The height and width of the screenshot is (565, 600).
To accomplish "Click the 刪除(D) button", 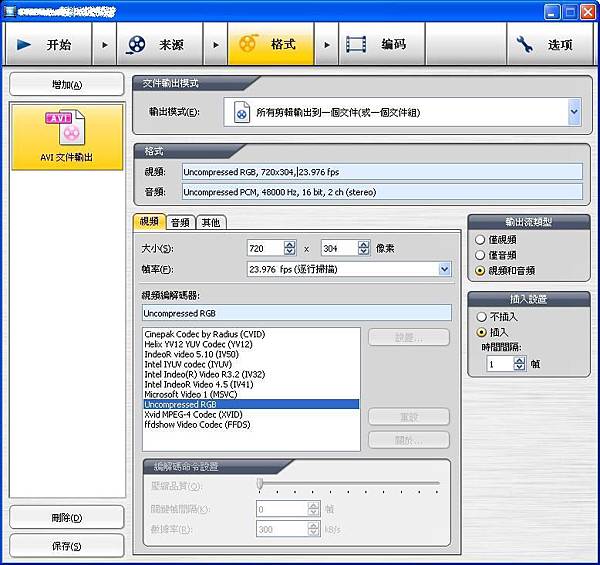I will (x=67, y=518).
